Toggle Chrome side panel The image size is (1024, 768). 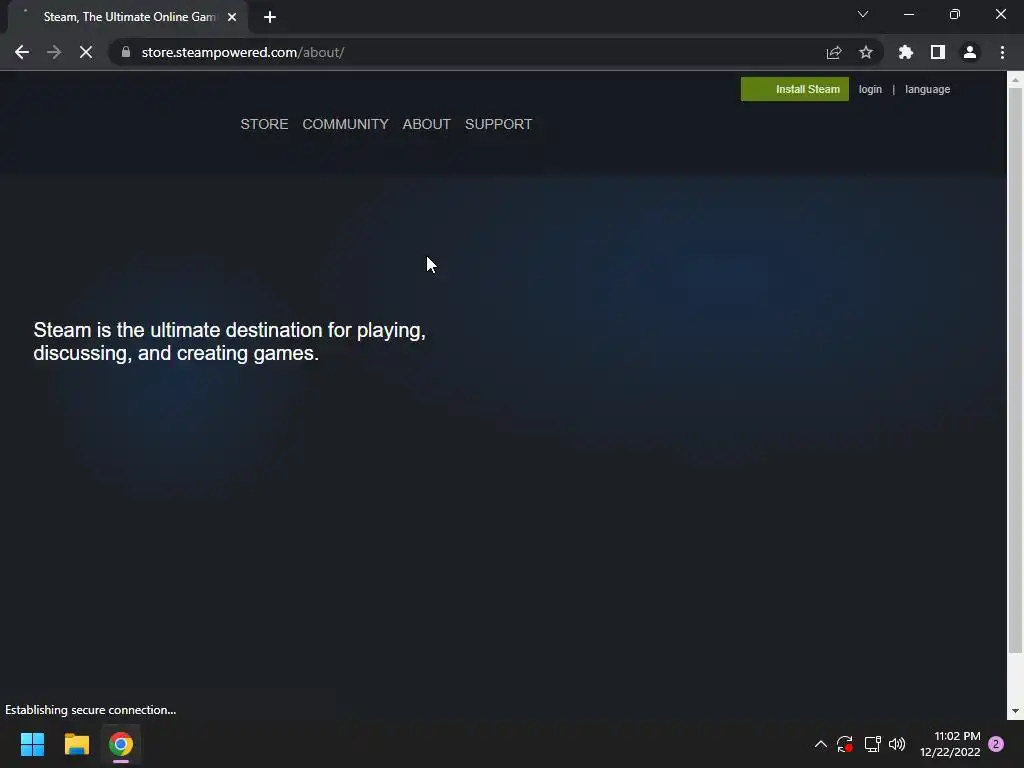tap(937, 52)
